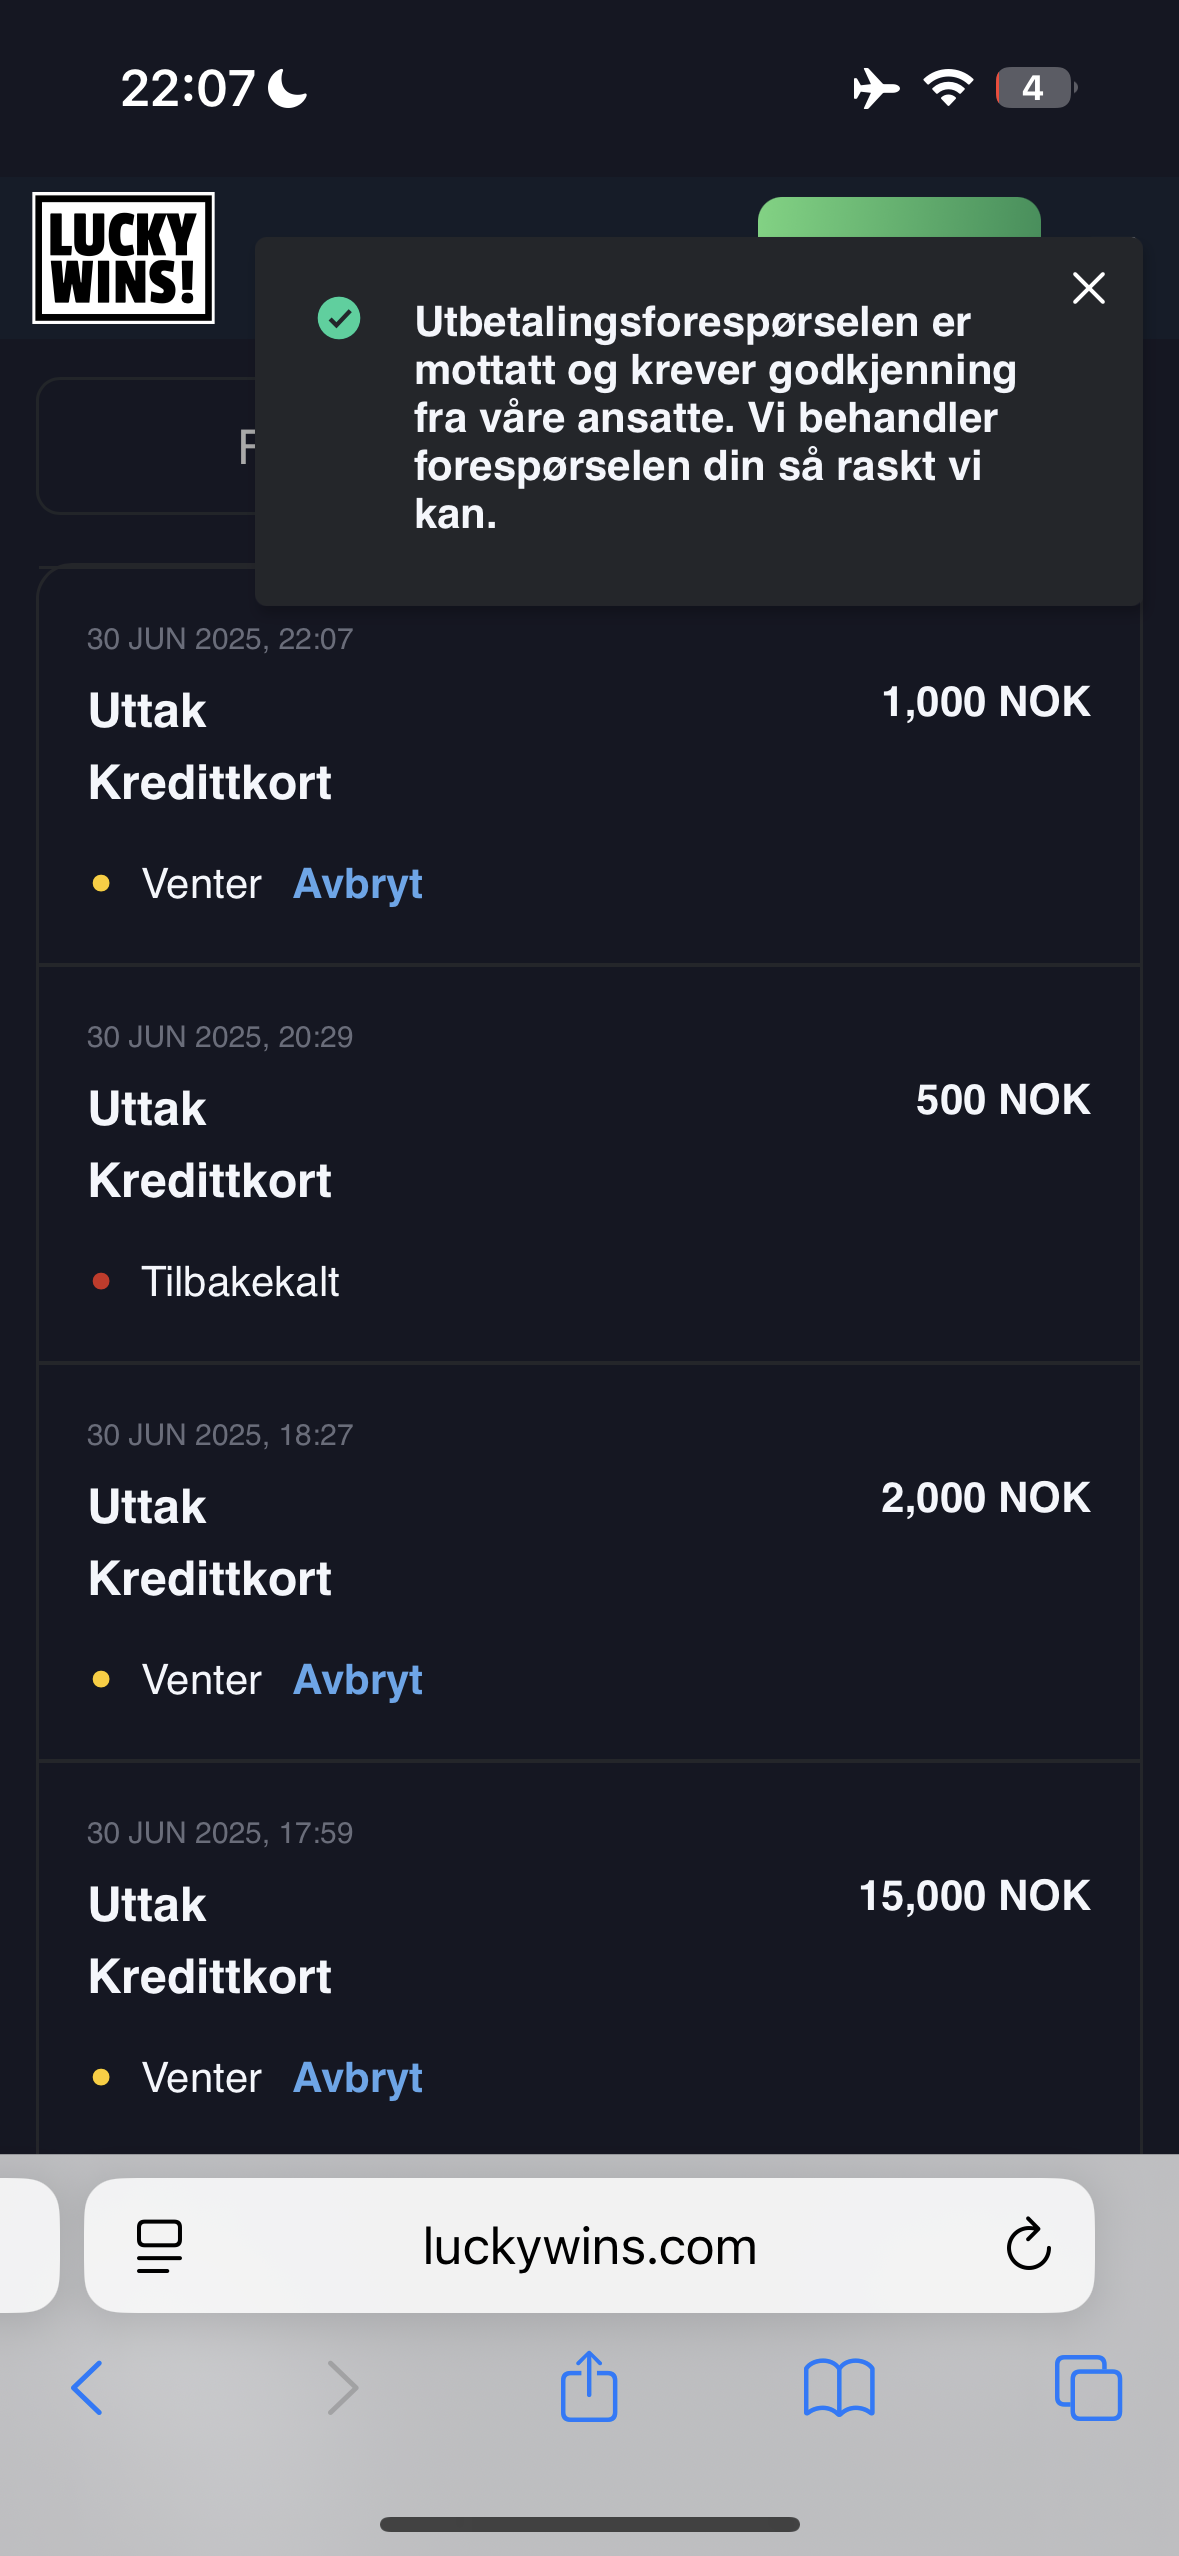Open Safari bookmarks
Viewport: 1179px width, 2556px height.
pos(838,2388)
